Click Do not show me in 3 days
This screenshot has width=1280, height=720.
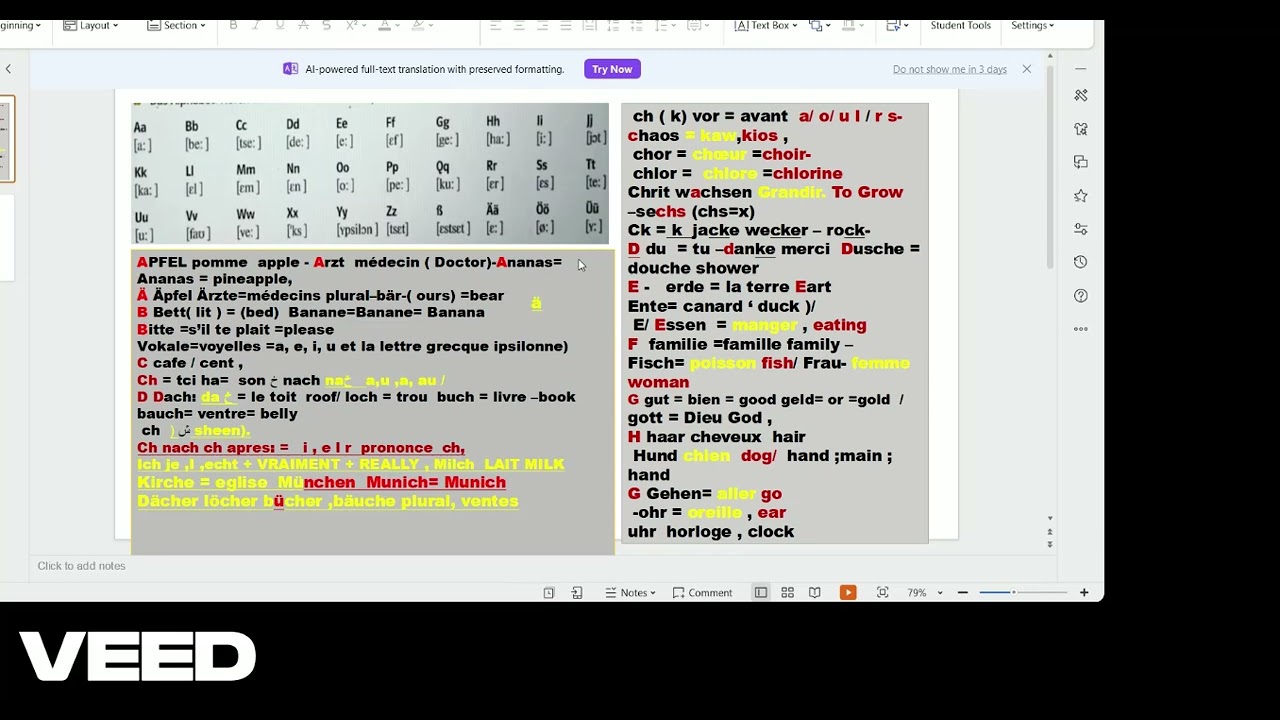950,69
